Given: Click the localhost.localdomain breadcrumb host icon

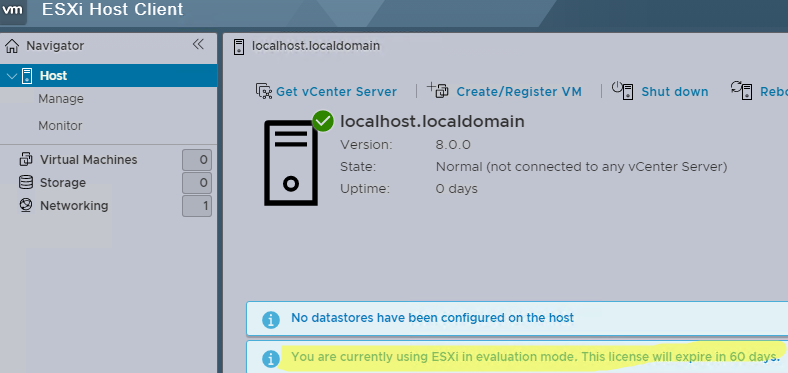Looking at the screenshot, I should (239, 46).
